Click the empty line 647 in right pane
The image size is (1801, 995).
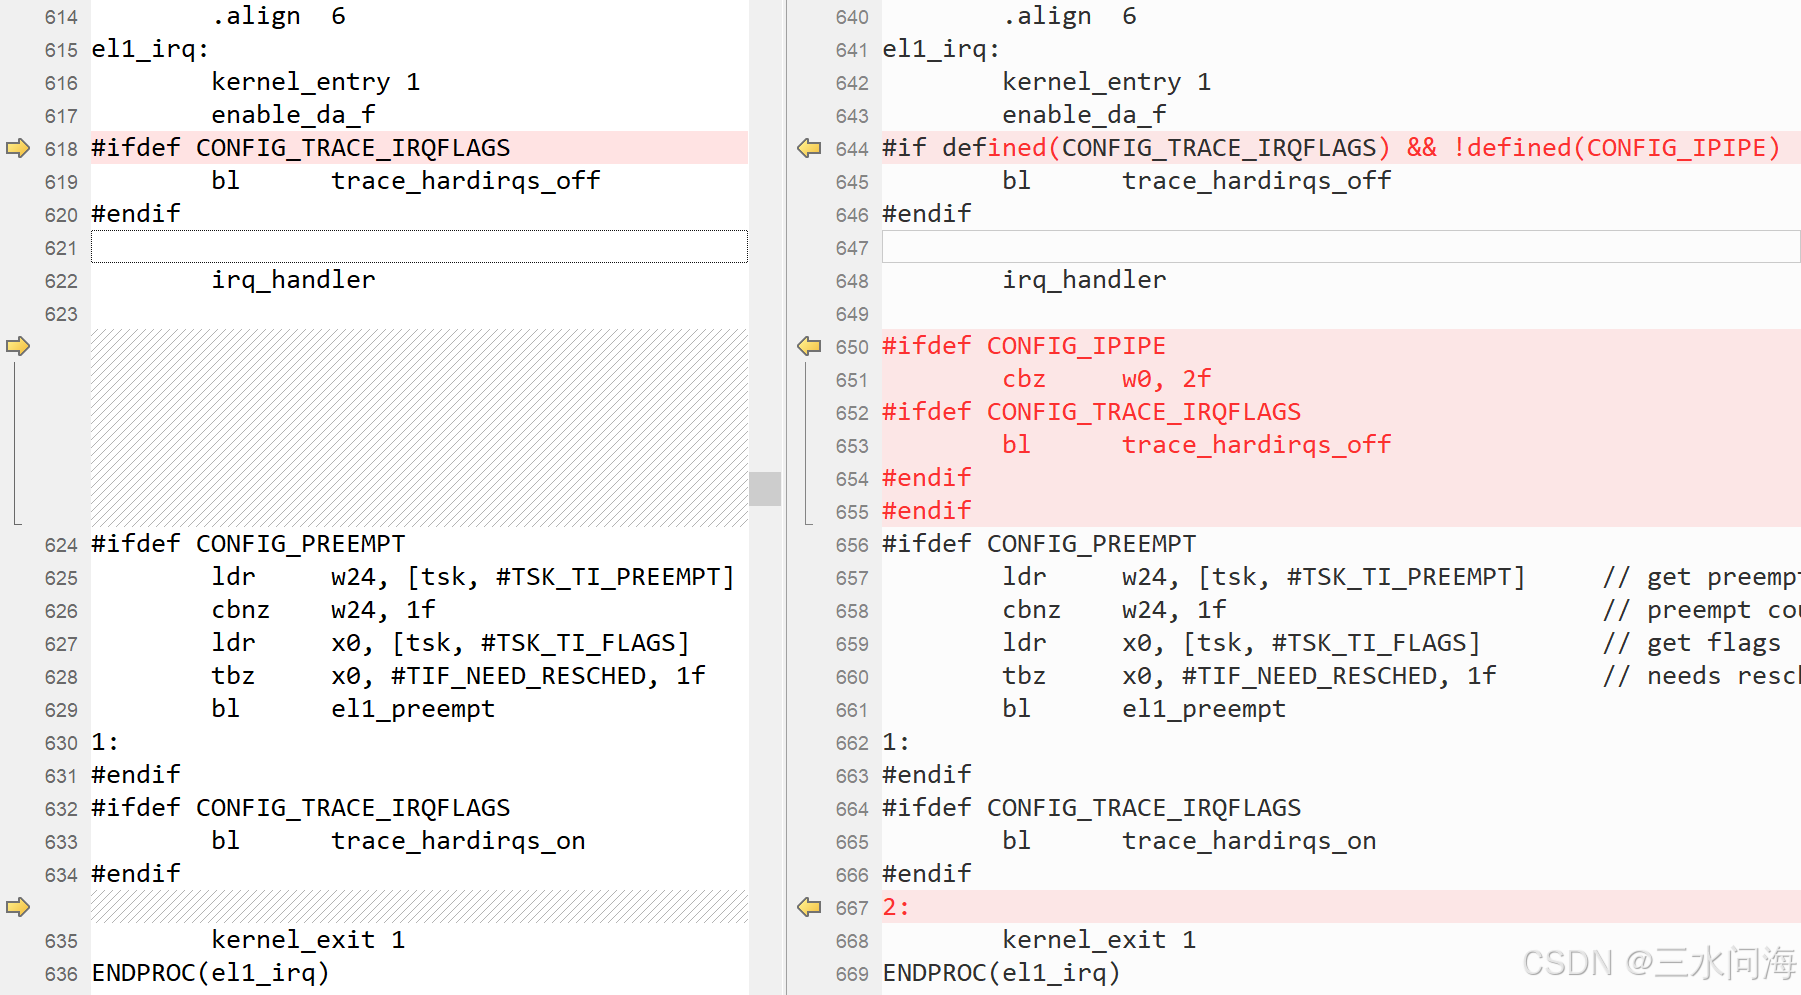tap(1341, 247)
